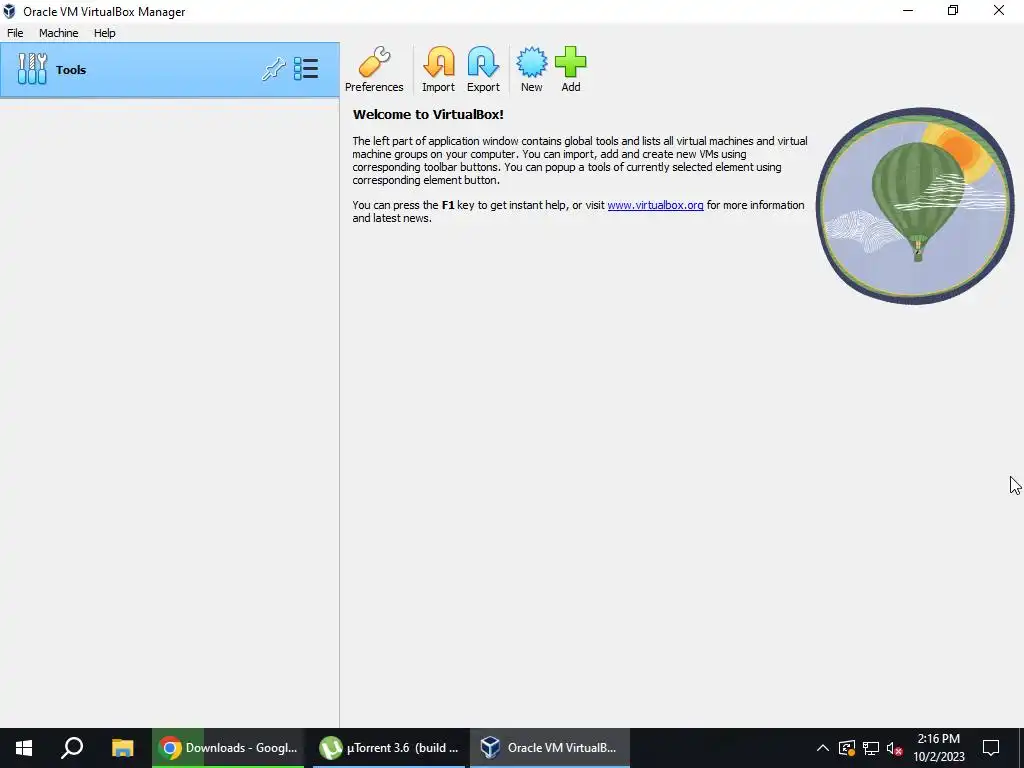Add an existing virtual machine
The height and width of the screenshot is (768, 1024).
(x=571, y=69)
